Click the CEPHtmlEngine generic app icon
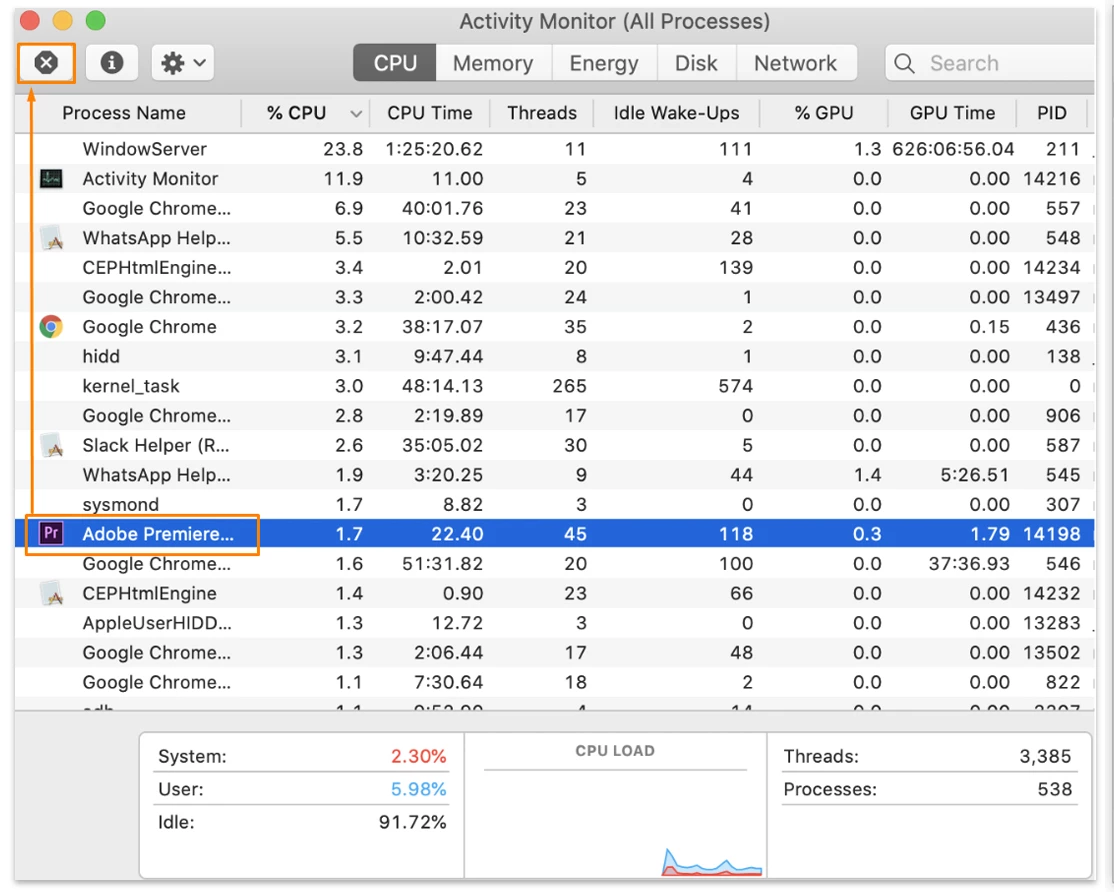Screen dimensions: 1114x892 point(52,593)
